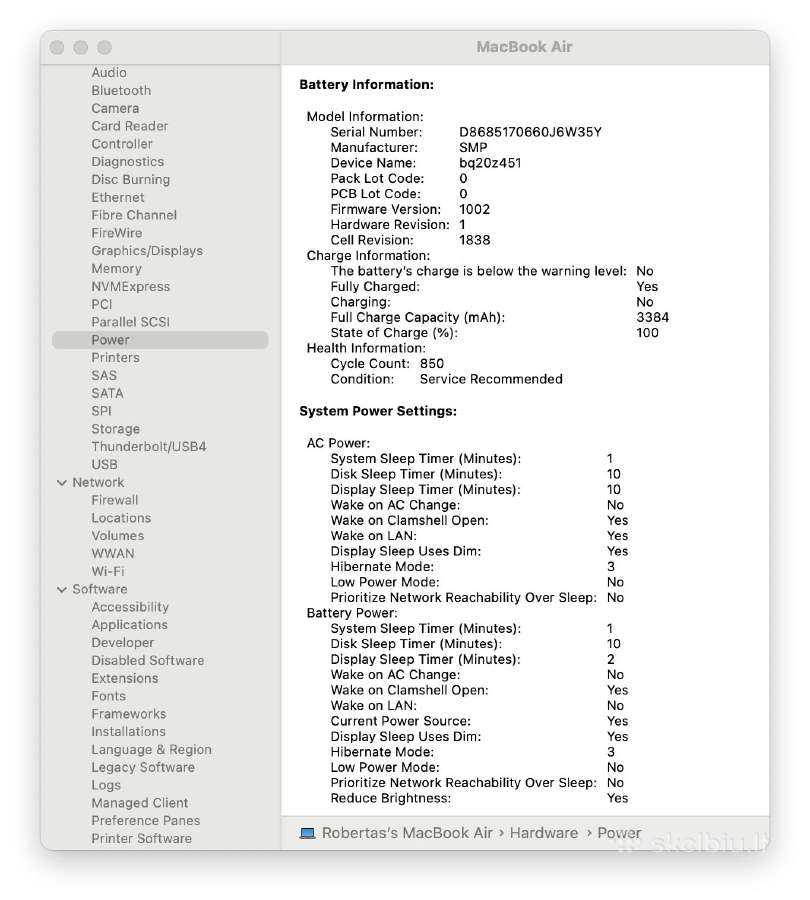Open the Controller entry
Viewport: 810px width, 900px height.
coord(122,144)
